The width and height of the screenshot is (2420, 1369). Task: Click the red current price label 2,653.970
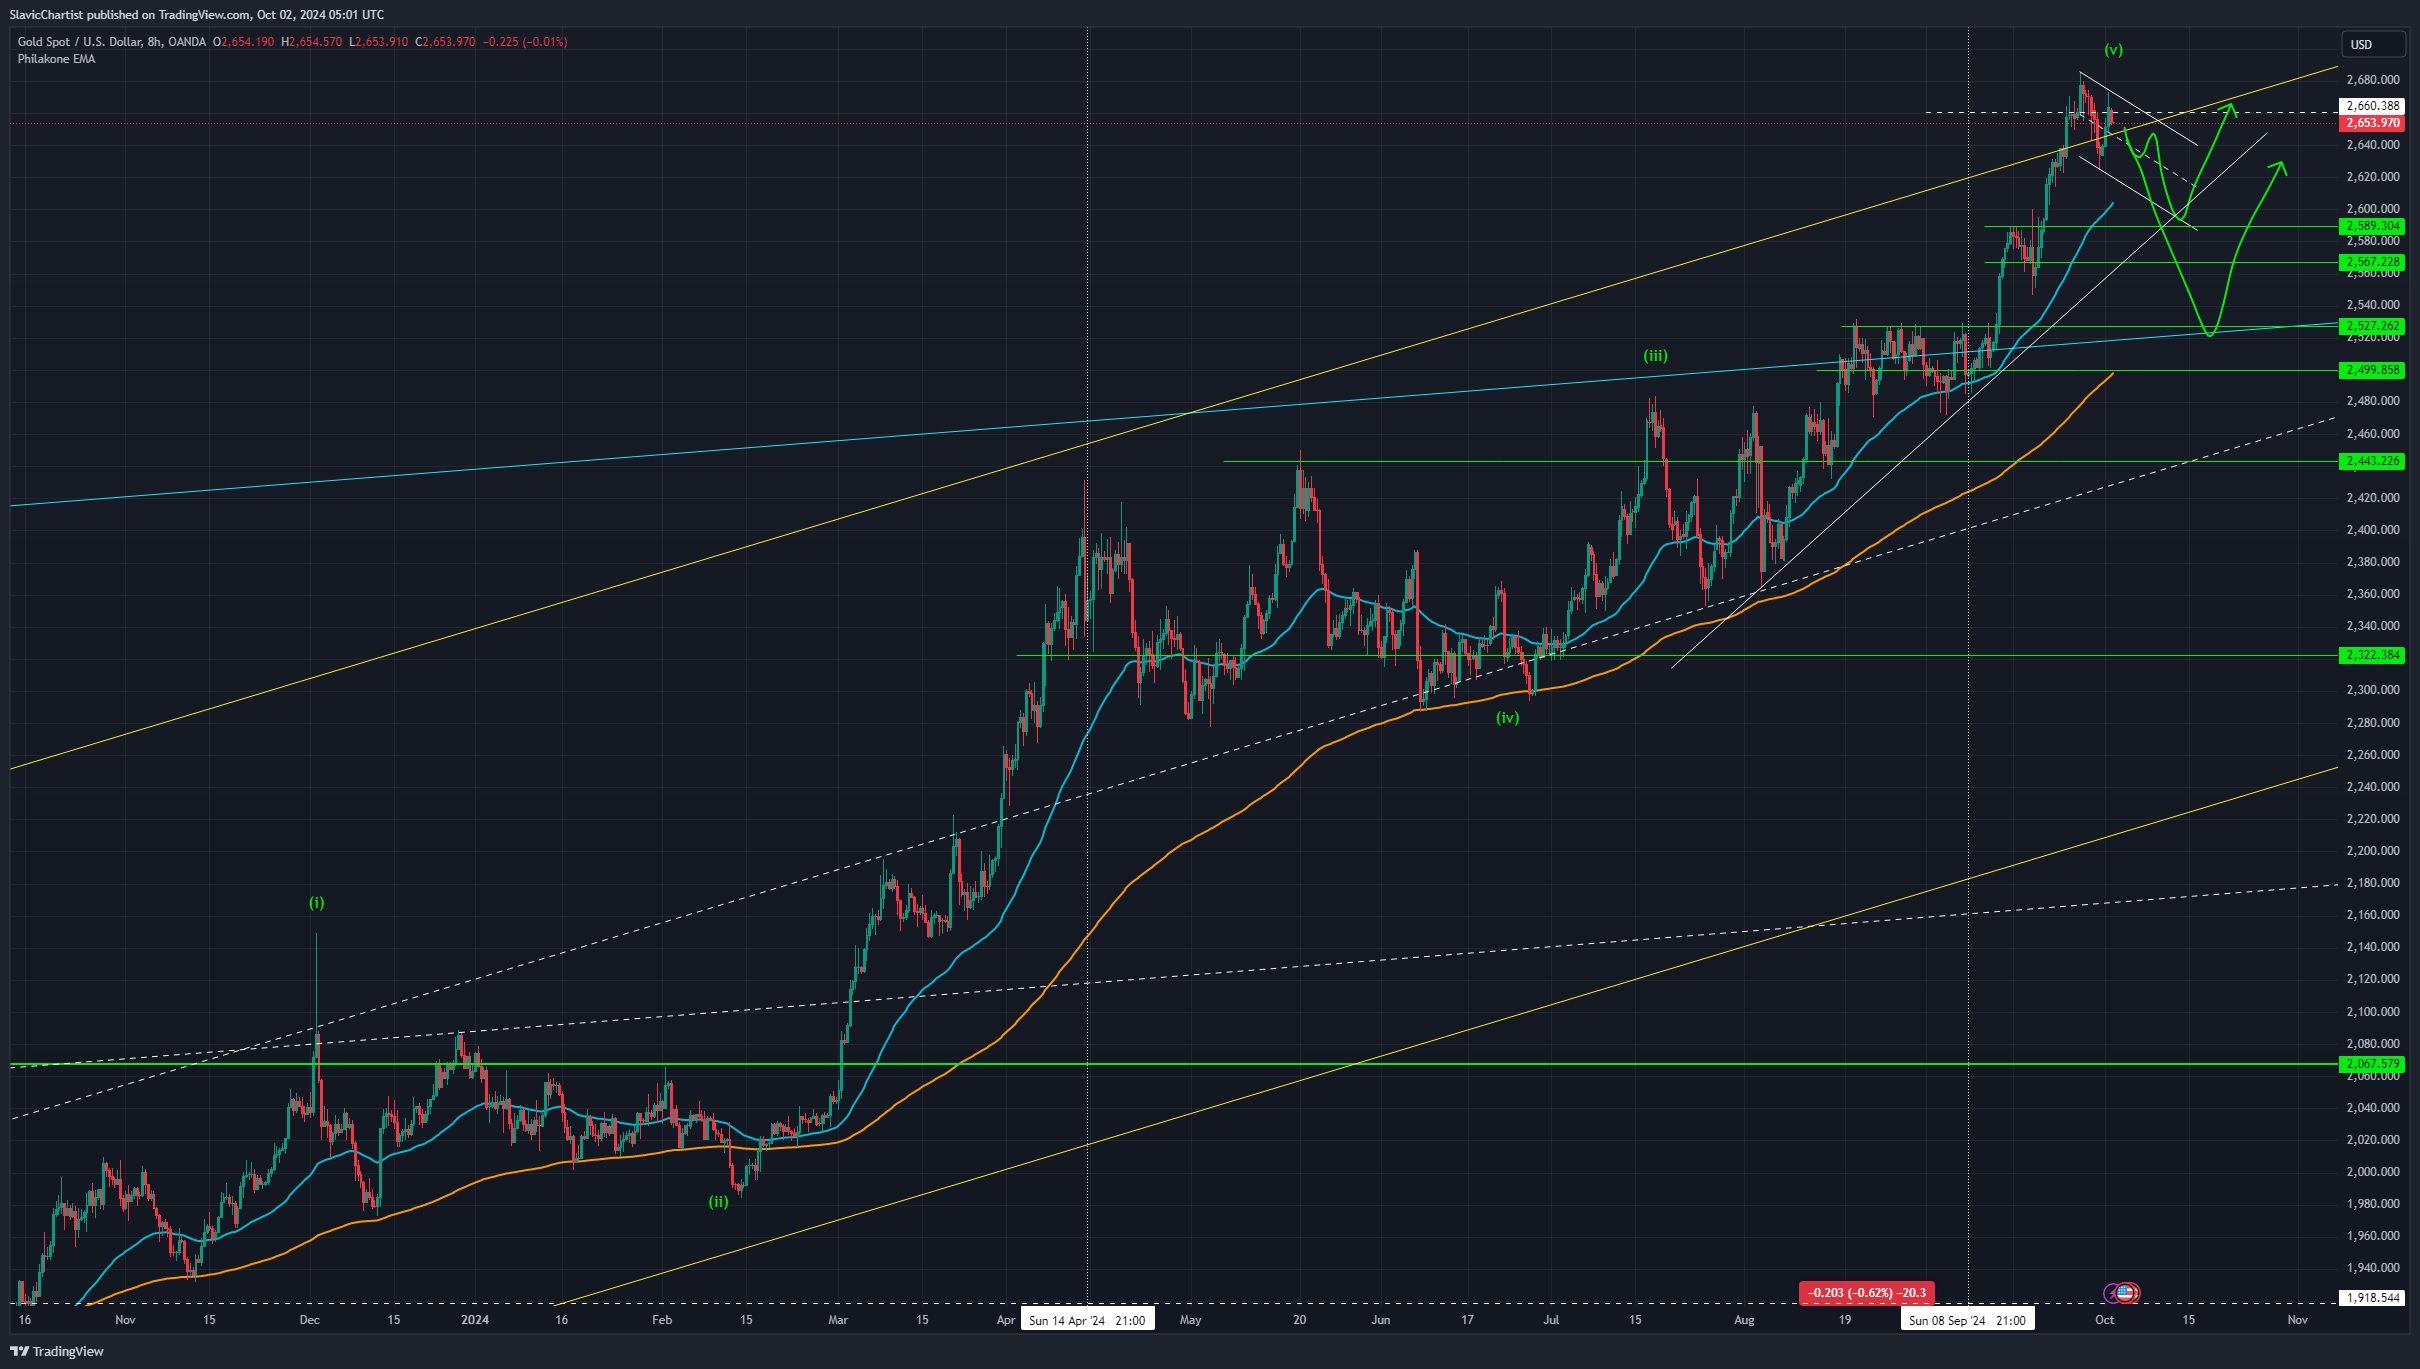(x=2372, y=123)
